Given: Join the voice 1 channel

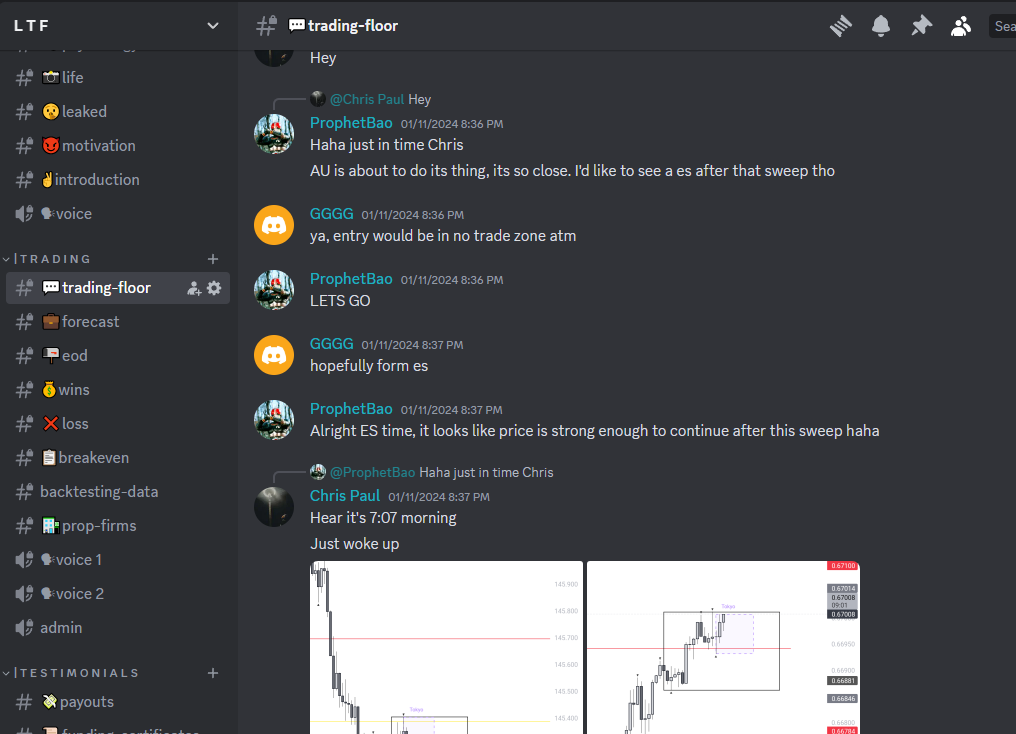Looking at the screenshot, I should [x=117, y=560].
